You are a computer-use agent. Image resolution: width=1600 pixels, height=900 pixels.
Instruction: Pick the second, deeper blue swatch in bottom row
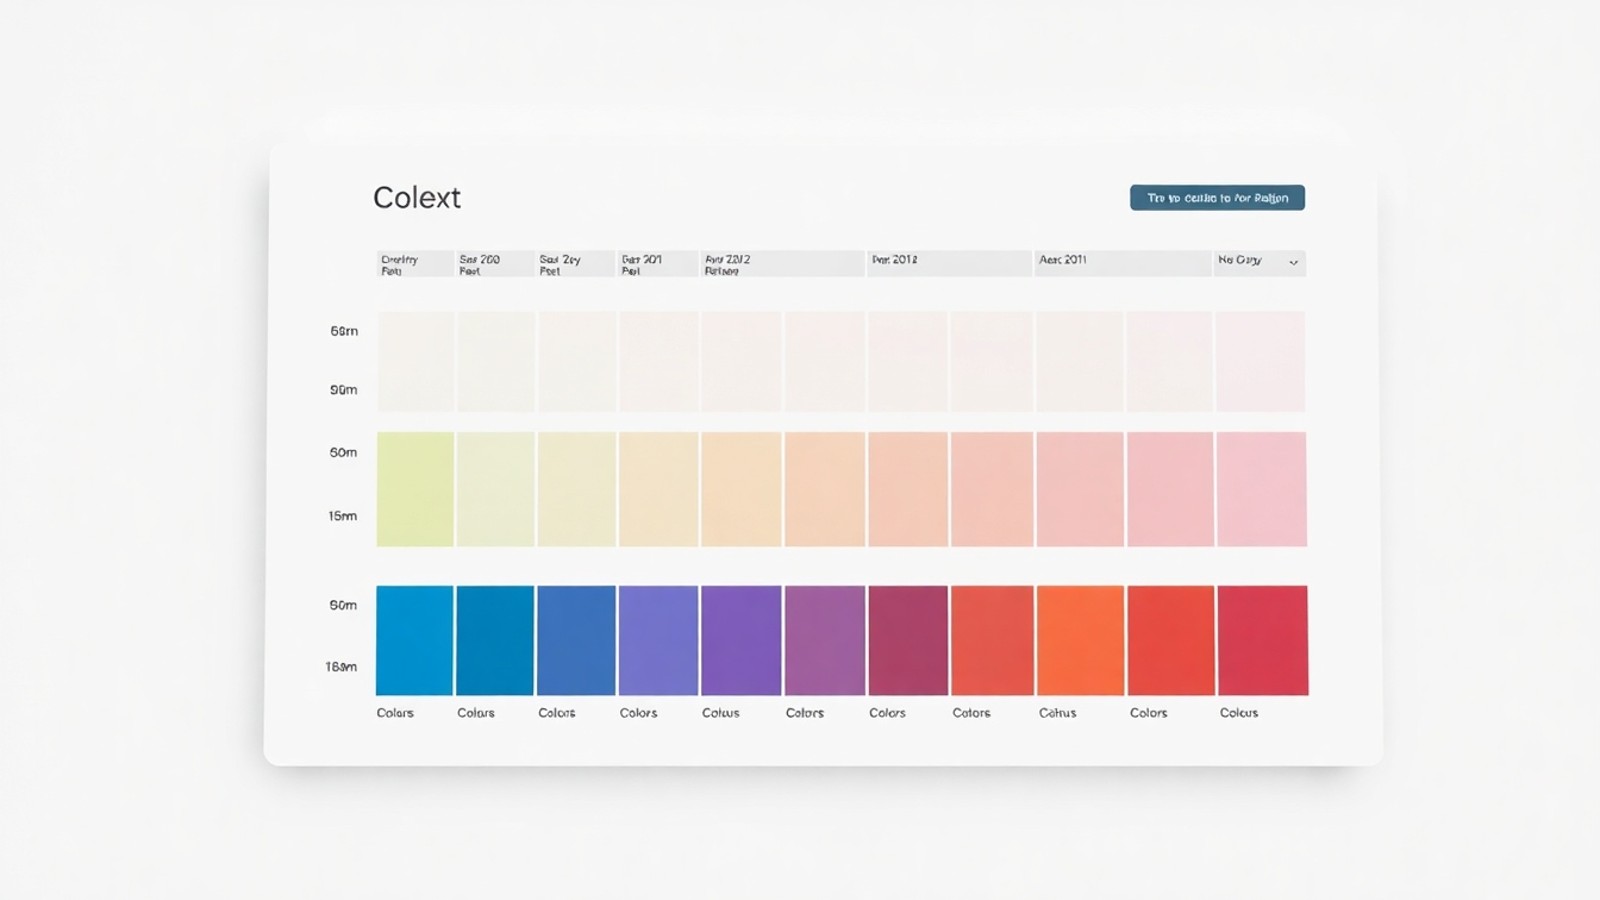pos(495,640)
